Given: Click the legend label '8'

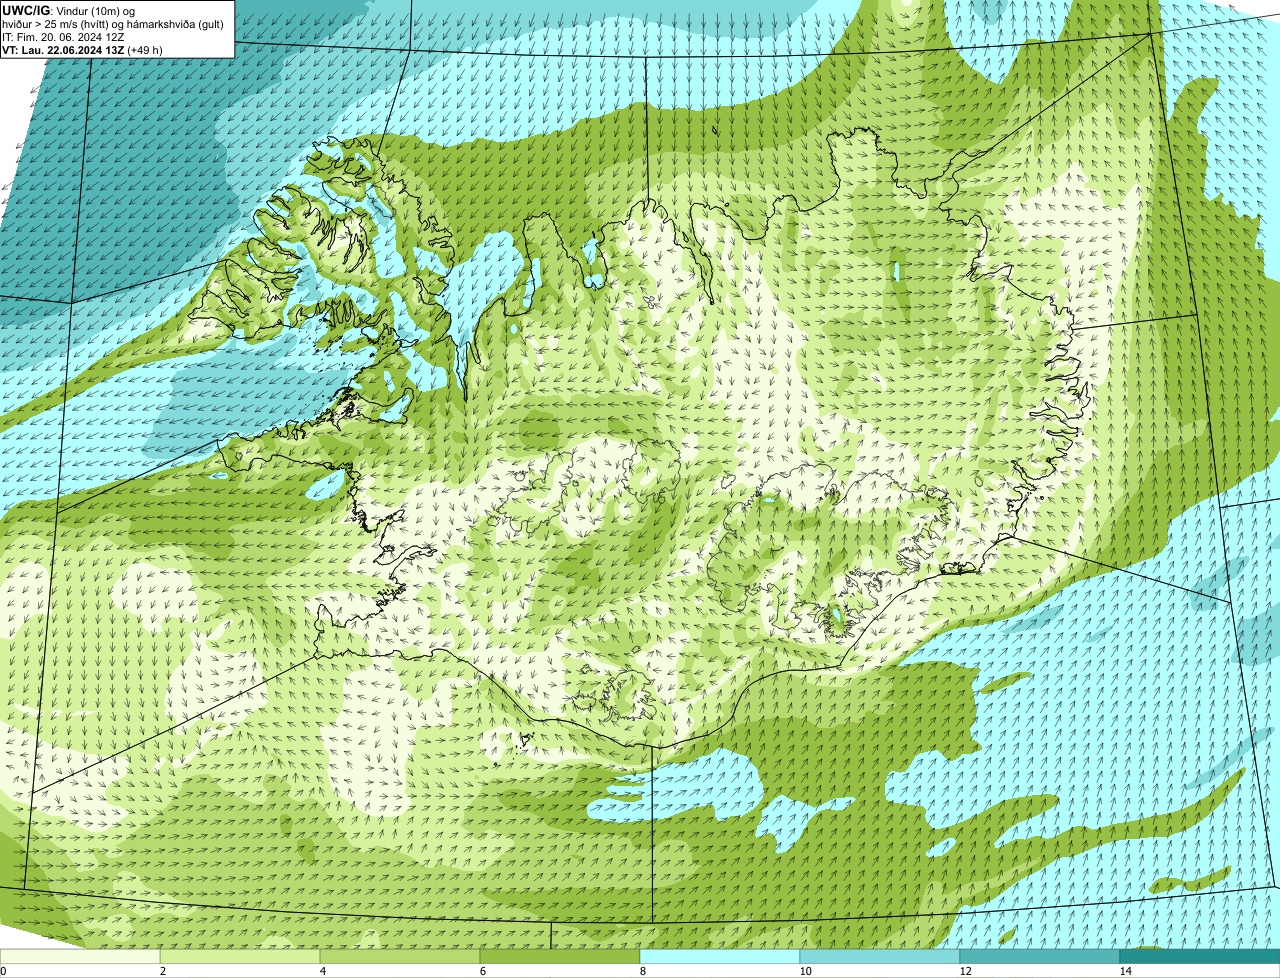Looking at the screenshot, I should pyautogui.click(x=643, y=971).
